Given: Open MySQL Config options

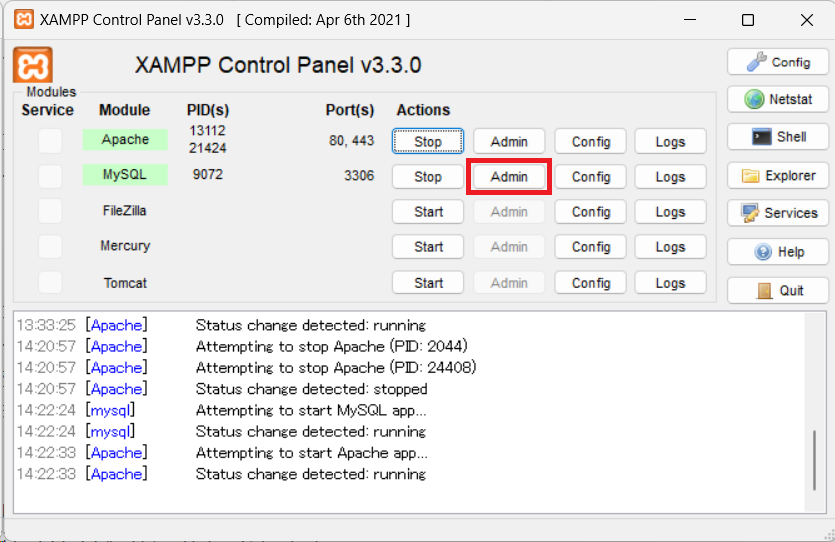Looking at the screenshot, I should 590,177.
